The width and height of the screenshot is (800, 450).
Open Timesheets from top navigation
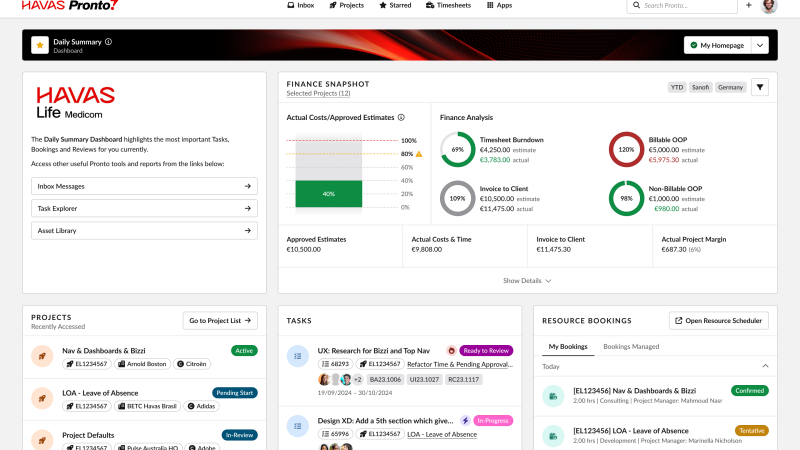coord(448,5)
